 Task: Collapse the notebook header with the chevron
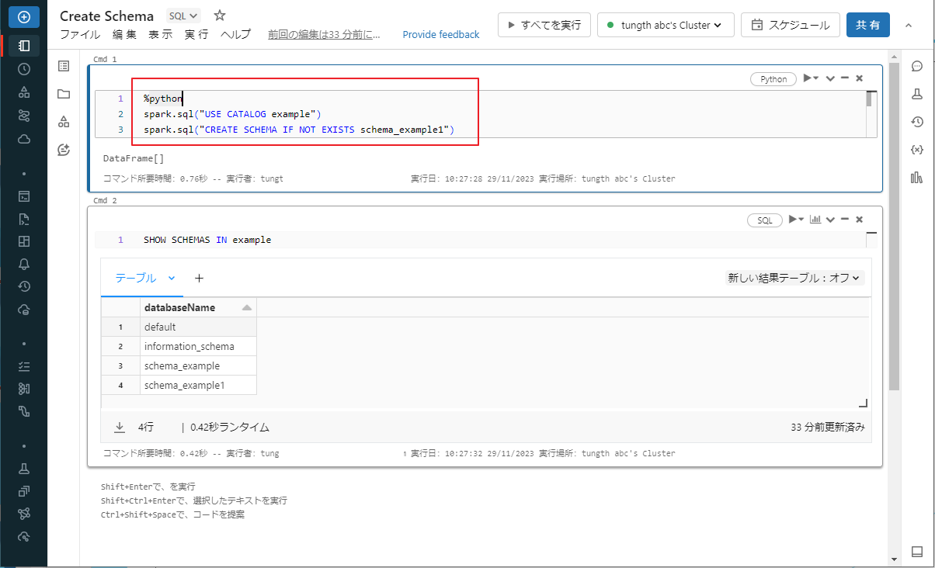908,25
